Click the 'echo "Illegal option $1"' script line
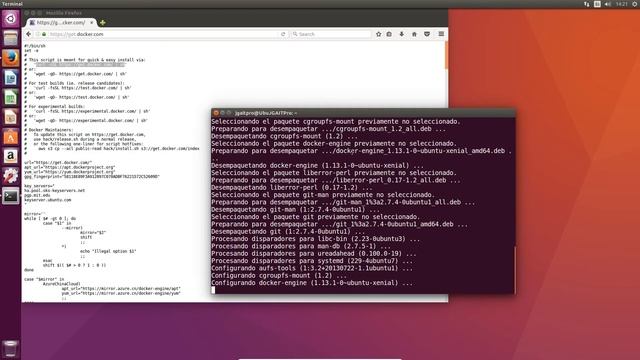The image size is (640, 360). (108, 251)
